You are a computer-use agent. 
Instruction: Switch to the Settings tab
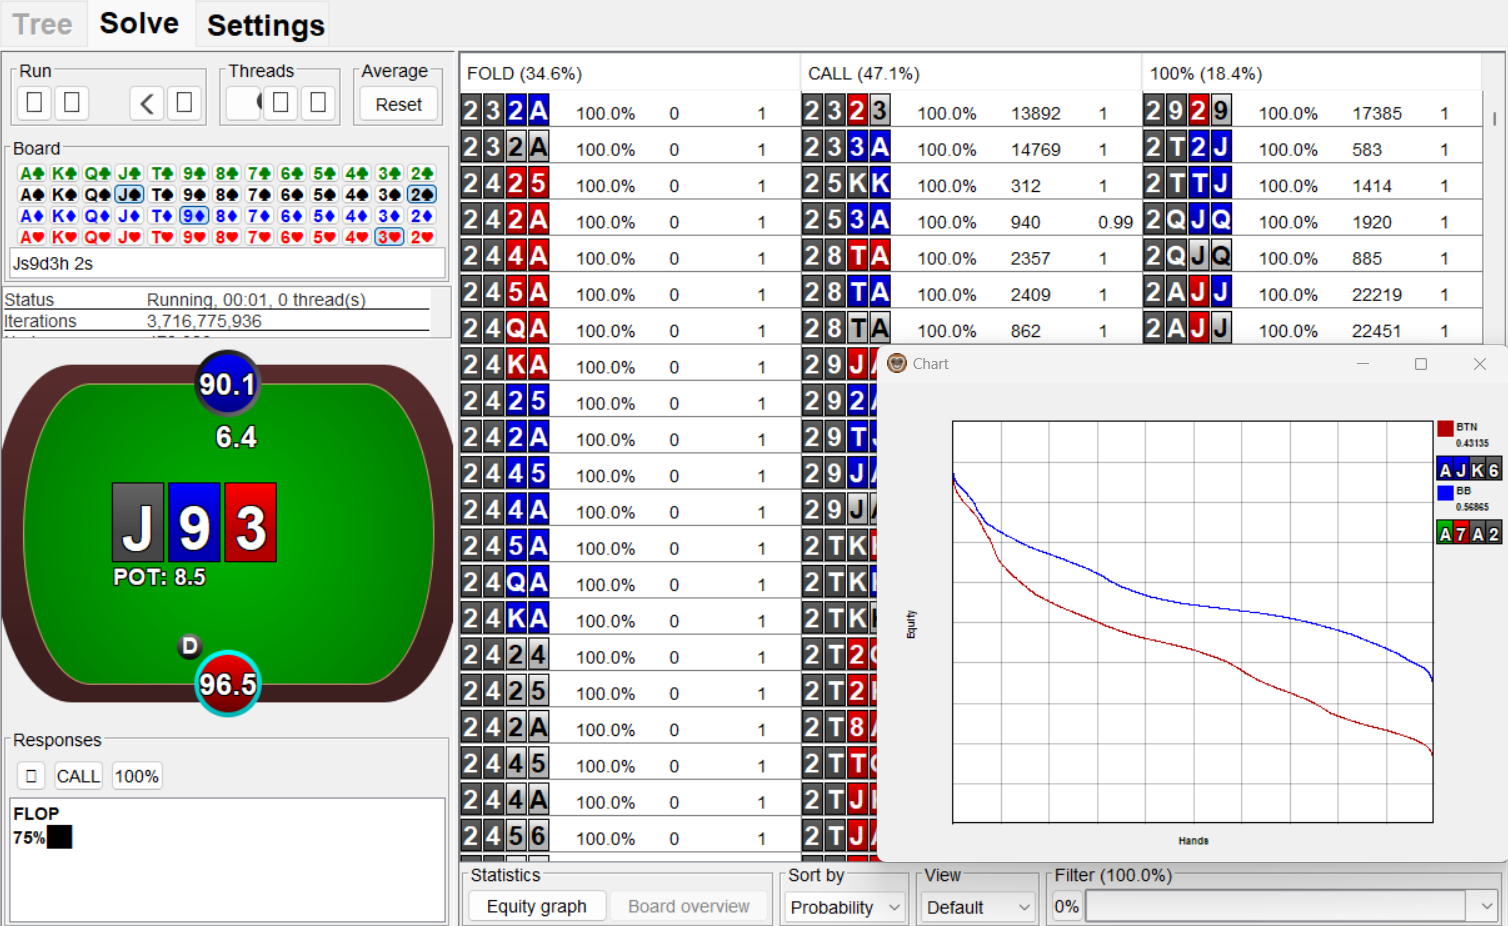(x=262, y=25)
